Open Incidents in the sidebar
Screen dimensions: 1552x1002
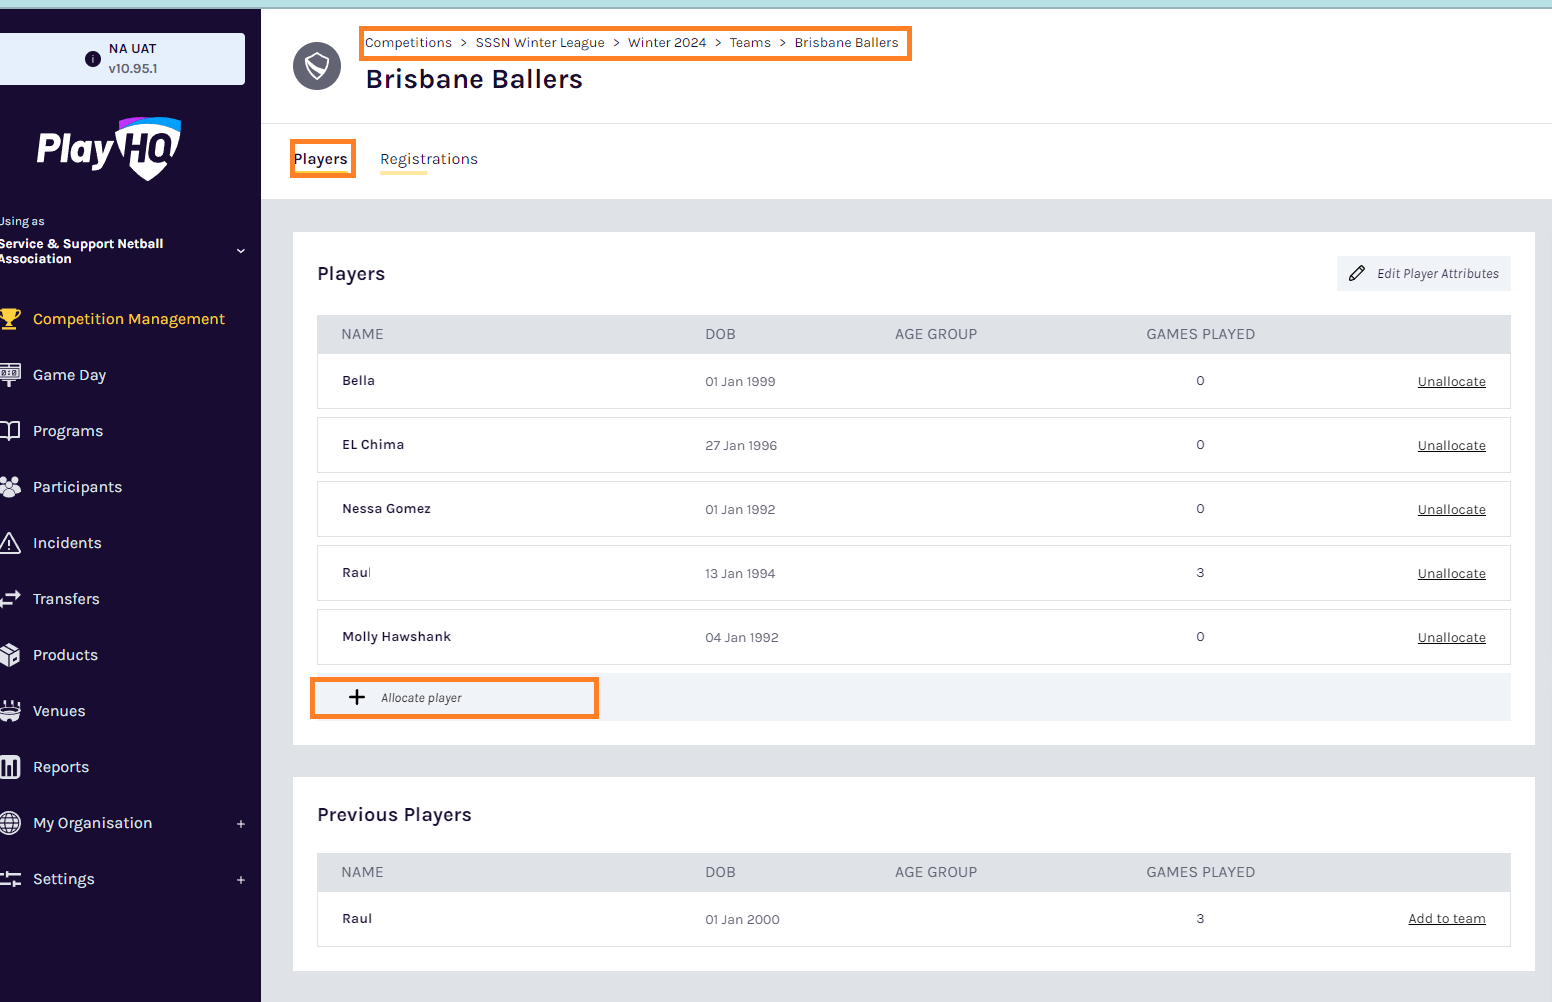pos(67,542)
